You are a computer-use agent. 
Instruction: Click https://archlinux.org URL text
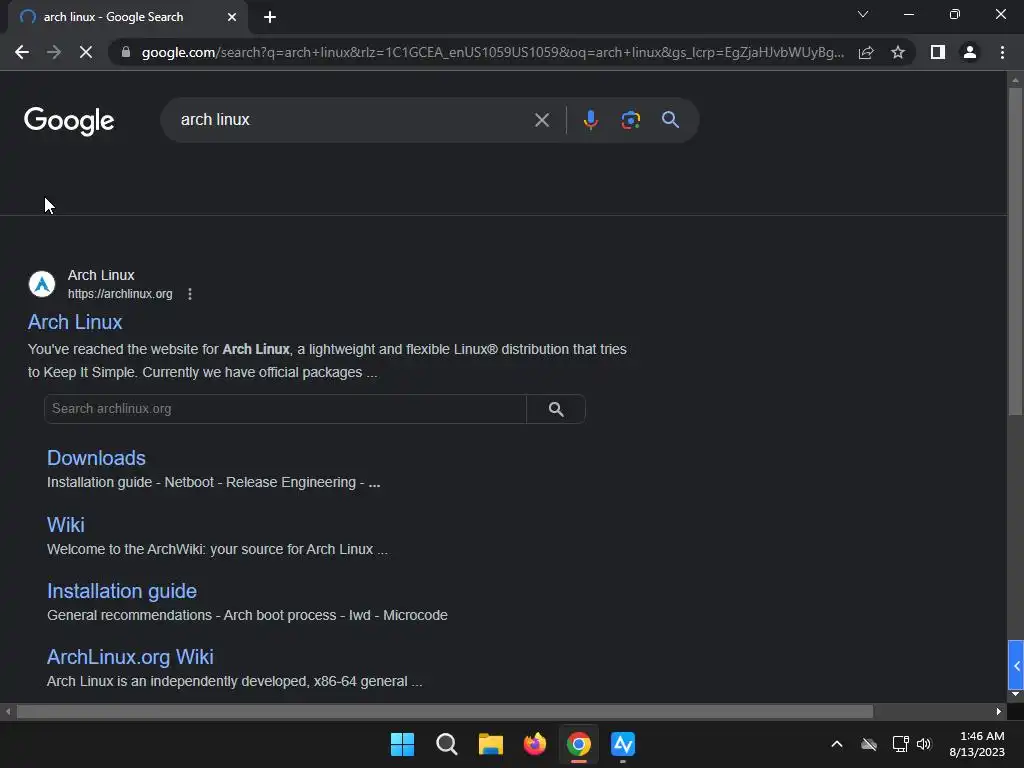(120, 294)
